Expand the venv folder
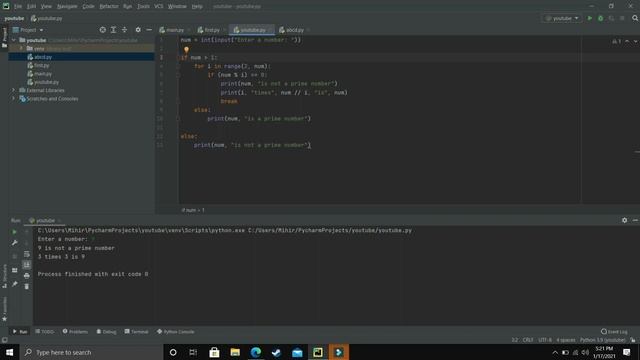The image size is (640, 360). tap(21, 48)
